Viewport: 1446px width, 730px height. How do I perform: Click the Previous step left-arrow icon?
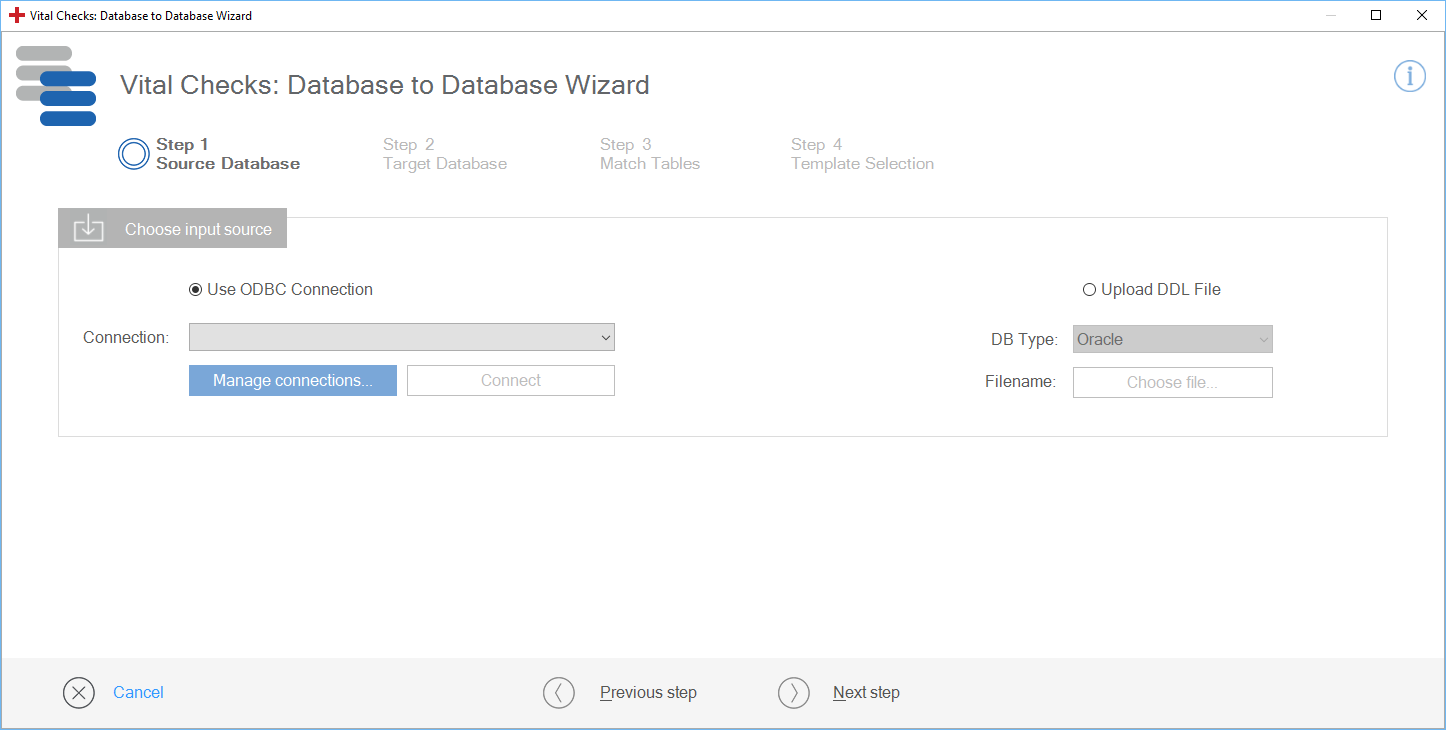[x=559, y=693]
